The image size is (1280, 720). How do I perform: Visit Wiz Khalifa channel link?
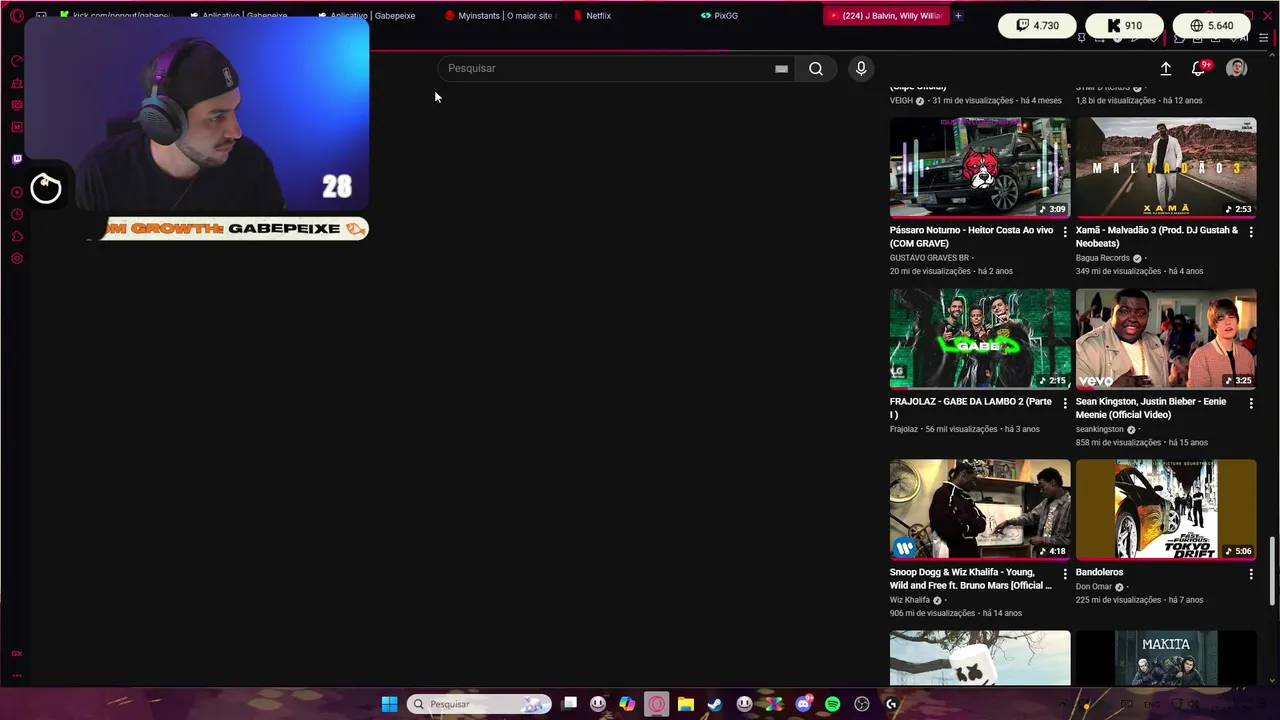909,600
